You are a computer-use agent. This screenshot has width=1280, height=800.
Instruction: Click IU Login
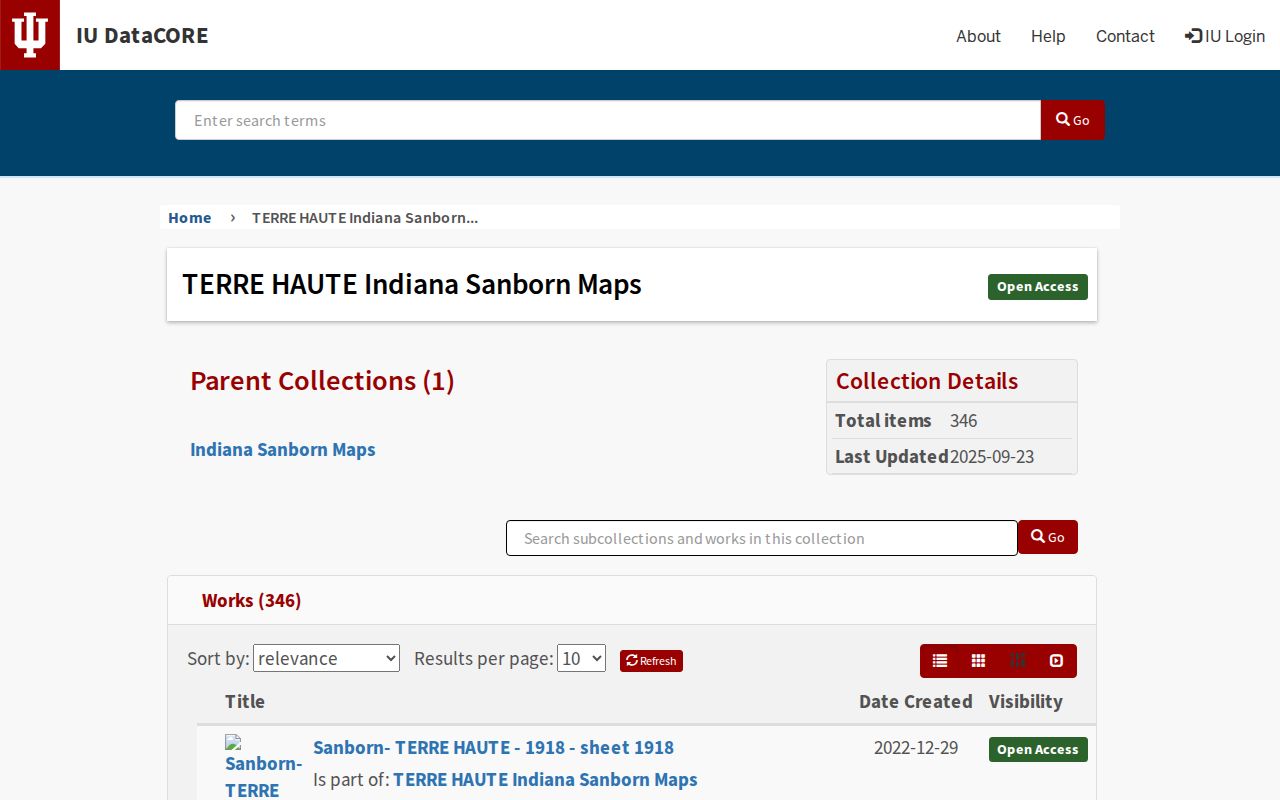point(1225,36)
